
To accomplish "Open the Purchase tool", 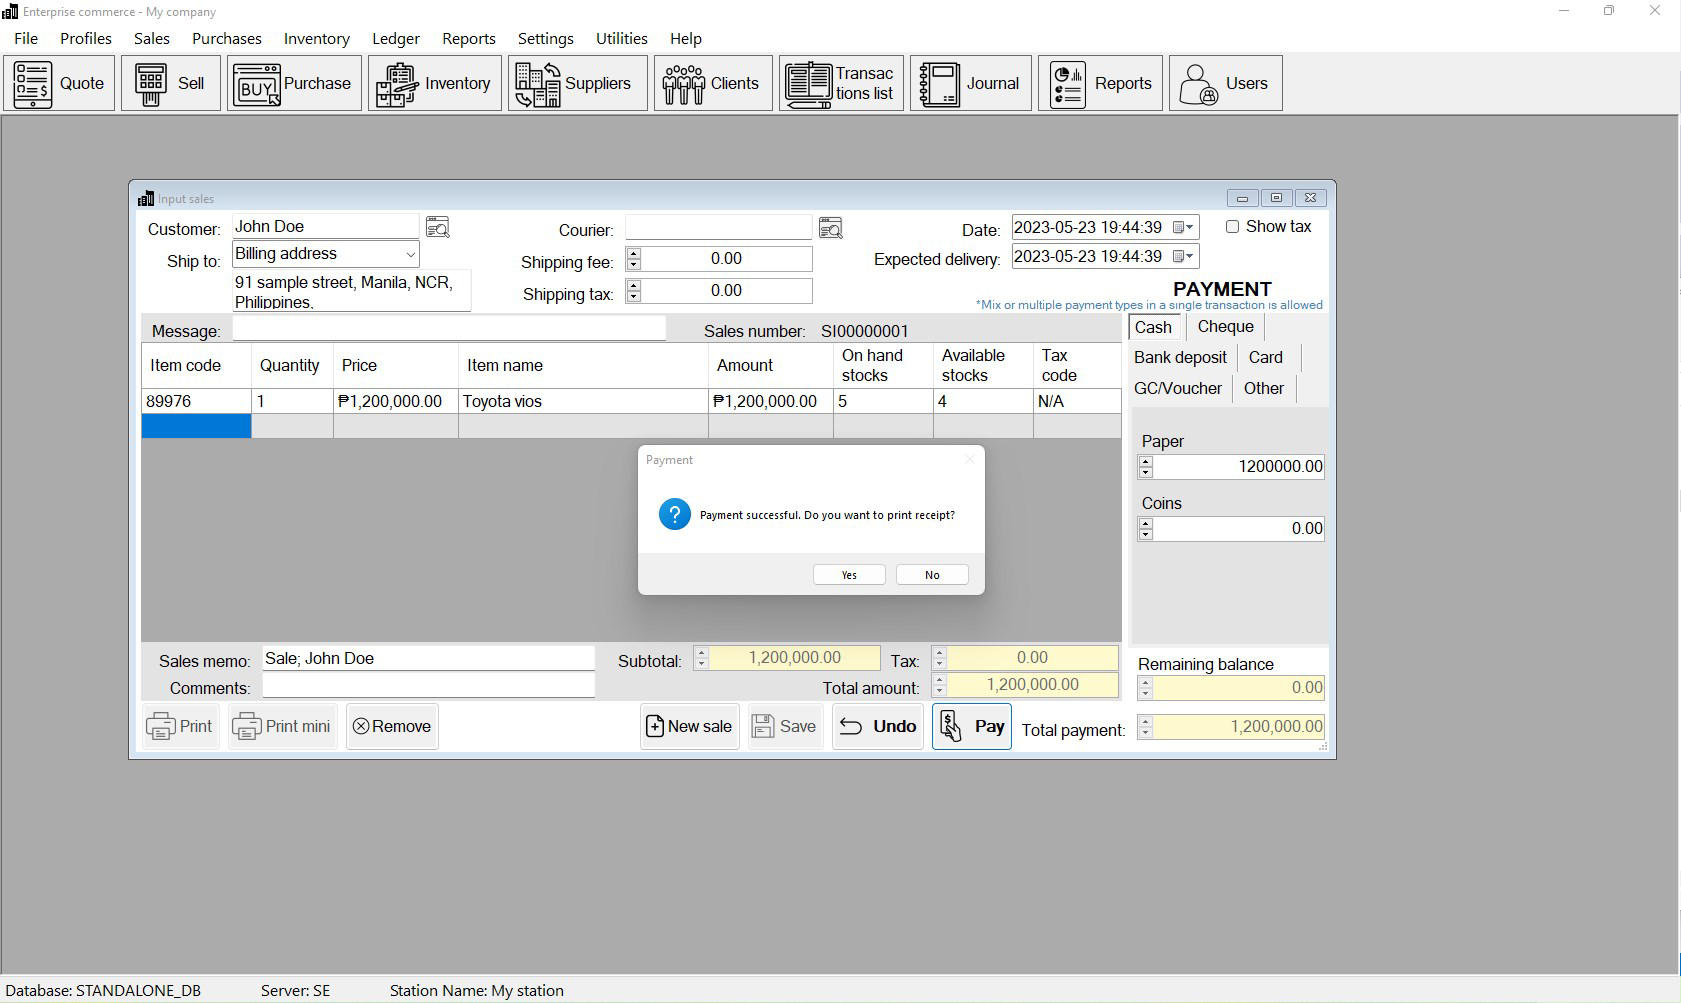I will coord(293,83).
